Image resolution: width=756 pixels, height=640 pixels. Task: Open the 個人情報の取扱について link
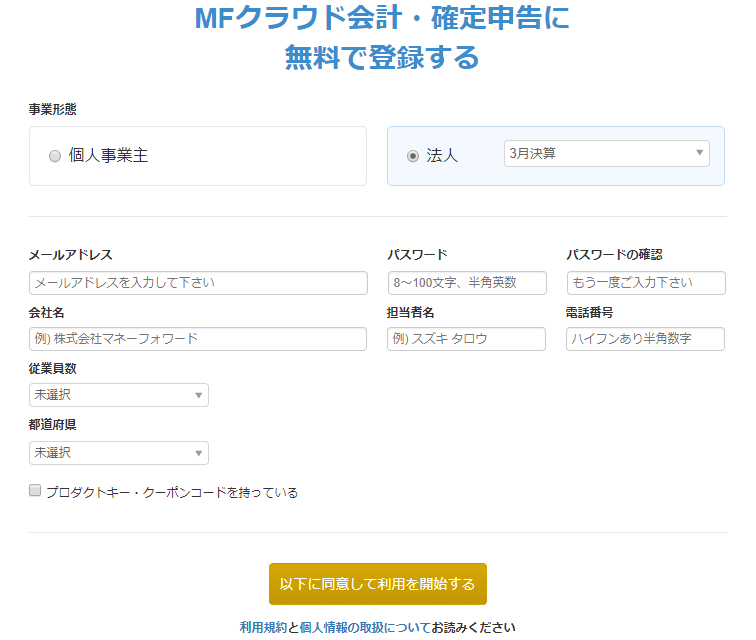tap(365, 627)
